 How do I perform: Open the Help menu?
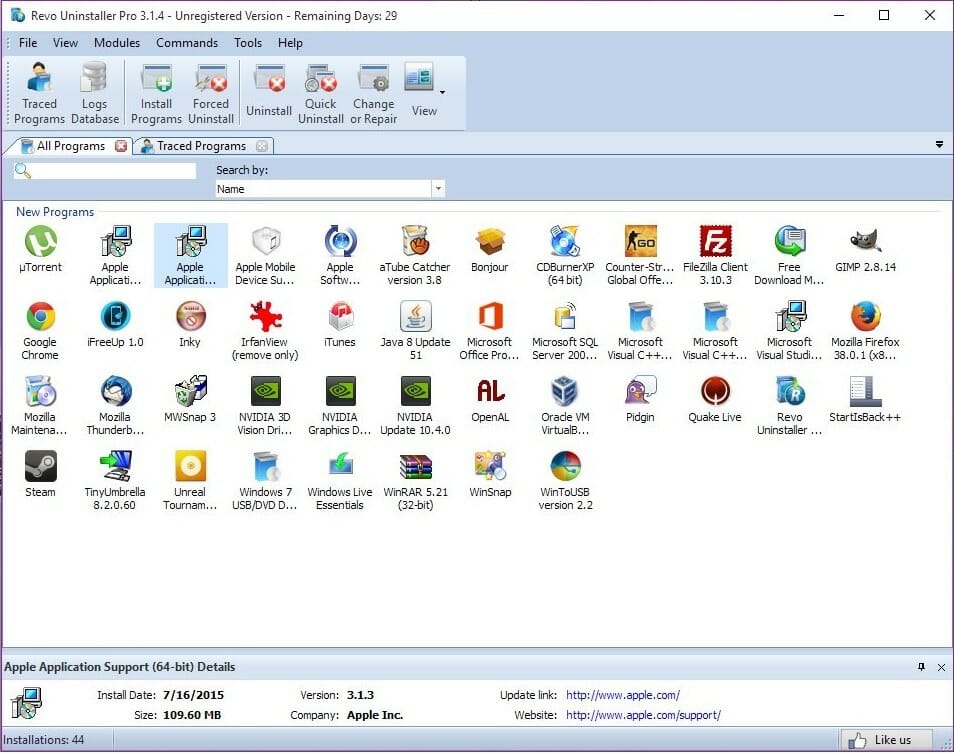click(x=290, y=43)
